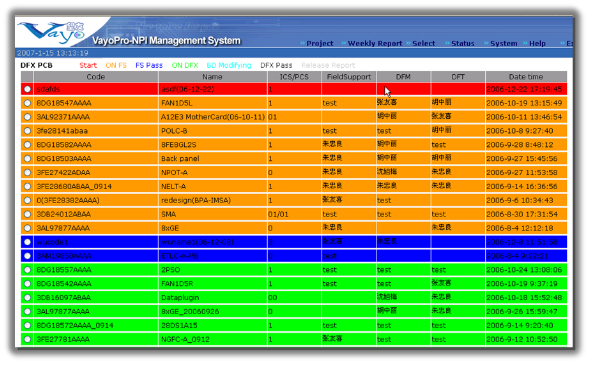This screenshot has width=593, height=368.
Task: Click the Vayo logo
Action: click(52, 32)
